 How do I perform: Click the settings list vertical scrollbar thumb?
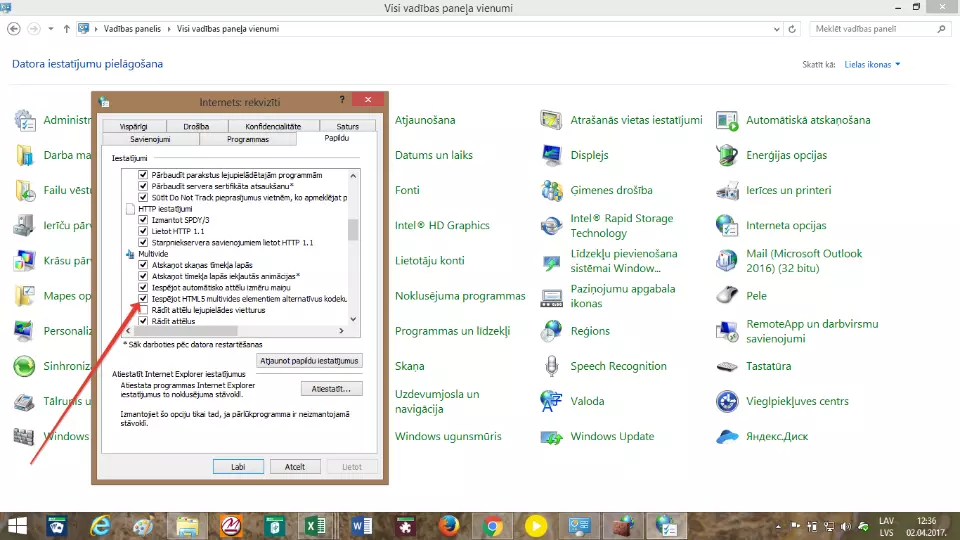tap(353, 230)
